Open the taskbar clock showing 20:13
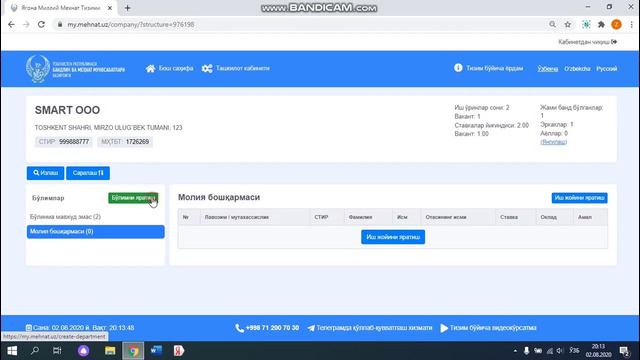 pyautogui.click(x=598, y=351)
